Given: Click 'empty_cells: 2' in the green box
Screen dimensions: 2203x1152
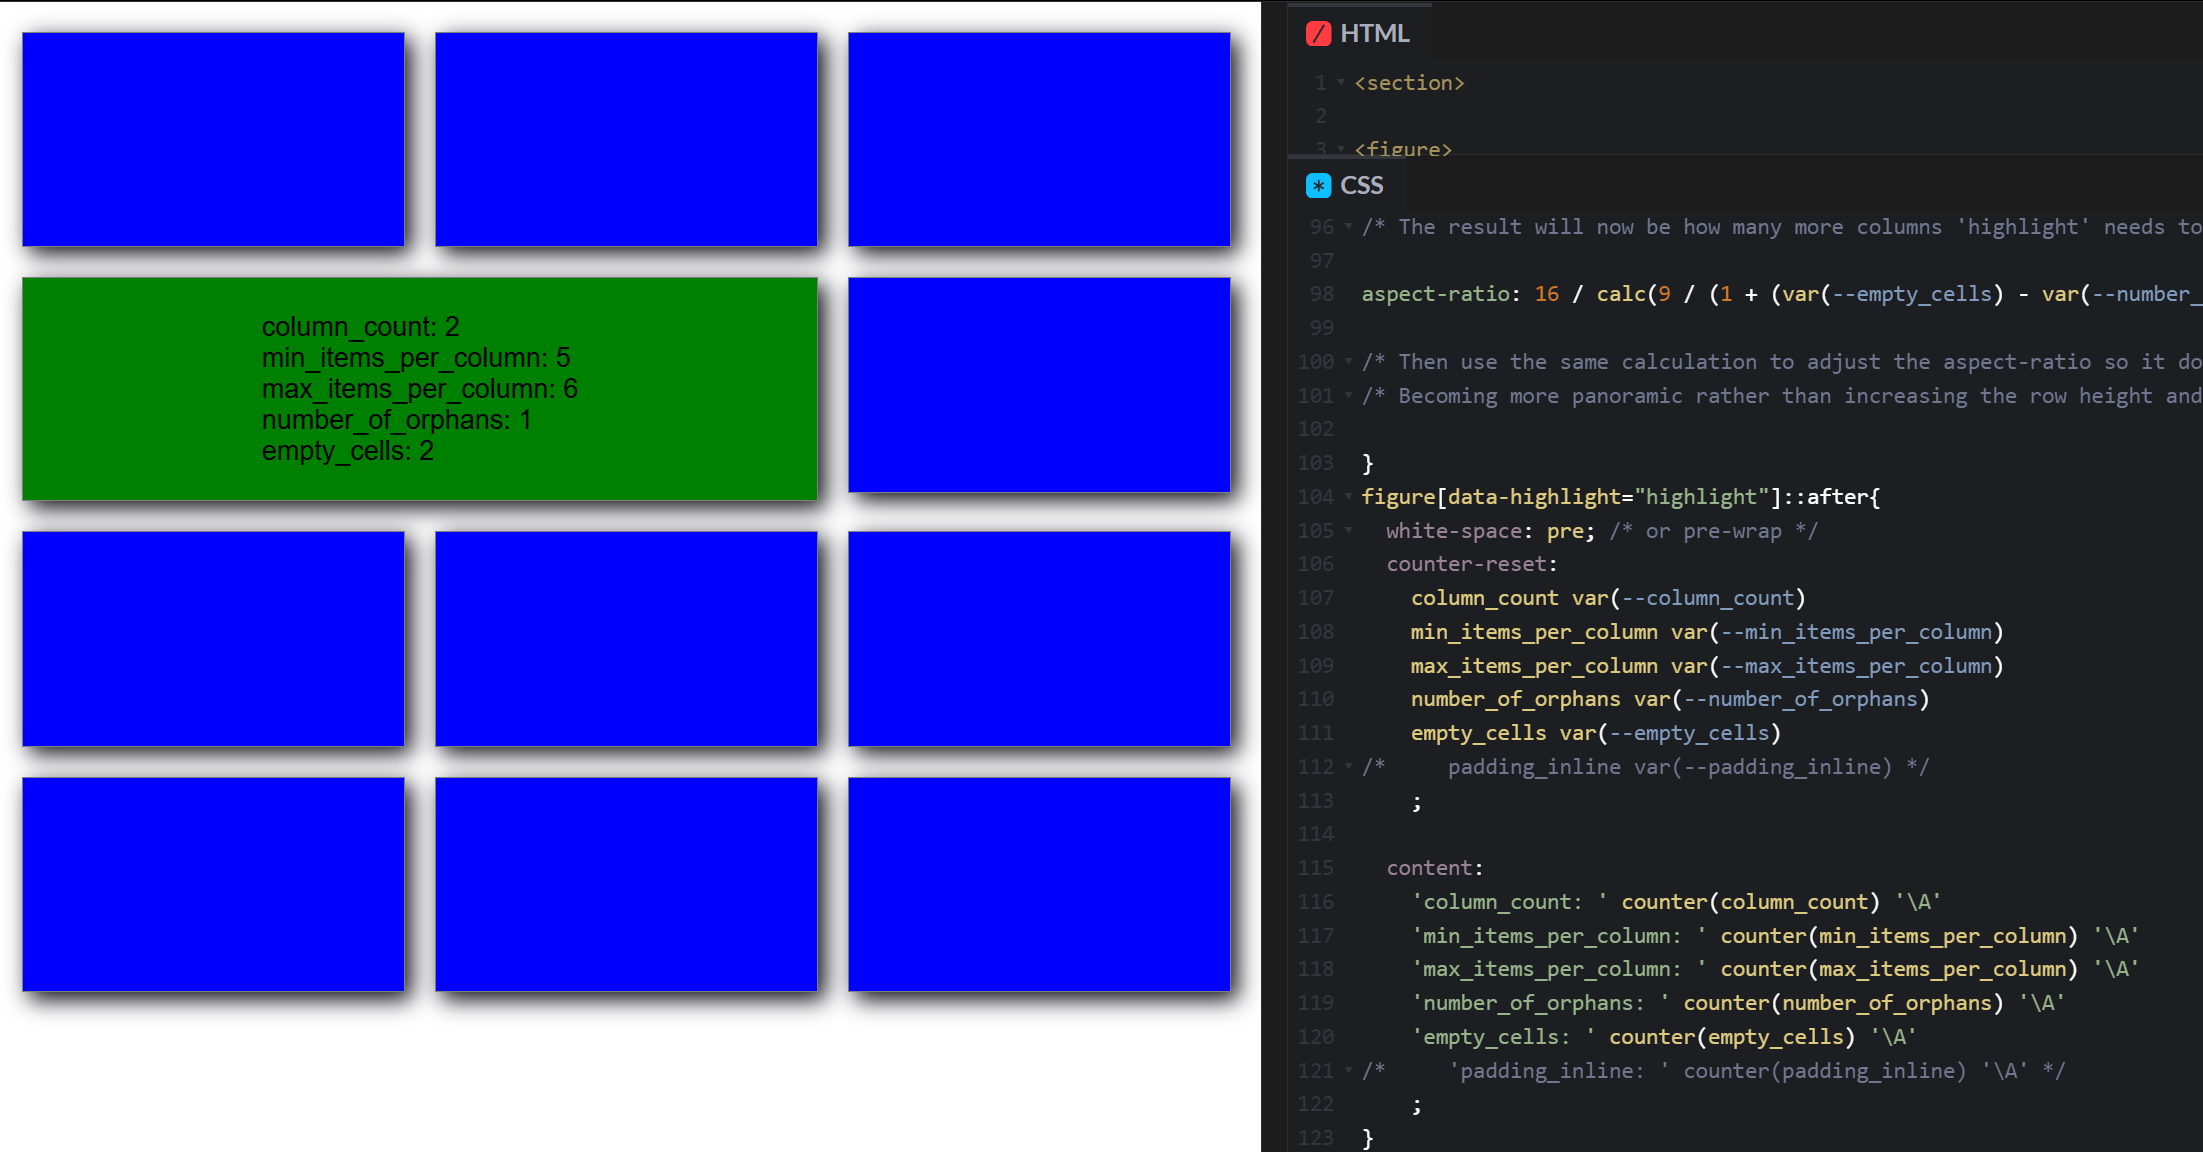Looking at the screenshot, I should (348, 451).
